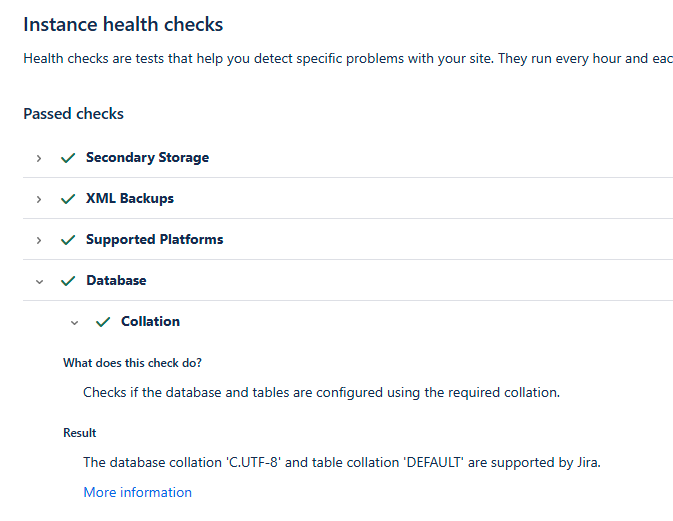Image resolution: width=673 pixels, height=521 pixels.
Task: Select the Secondary Storage label
Action: 147,158
